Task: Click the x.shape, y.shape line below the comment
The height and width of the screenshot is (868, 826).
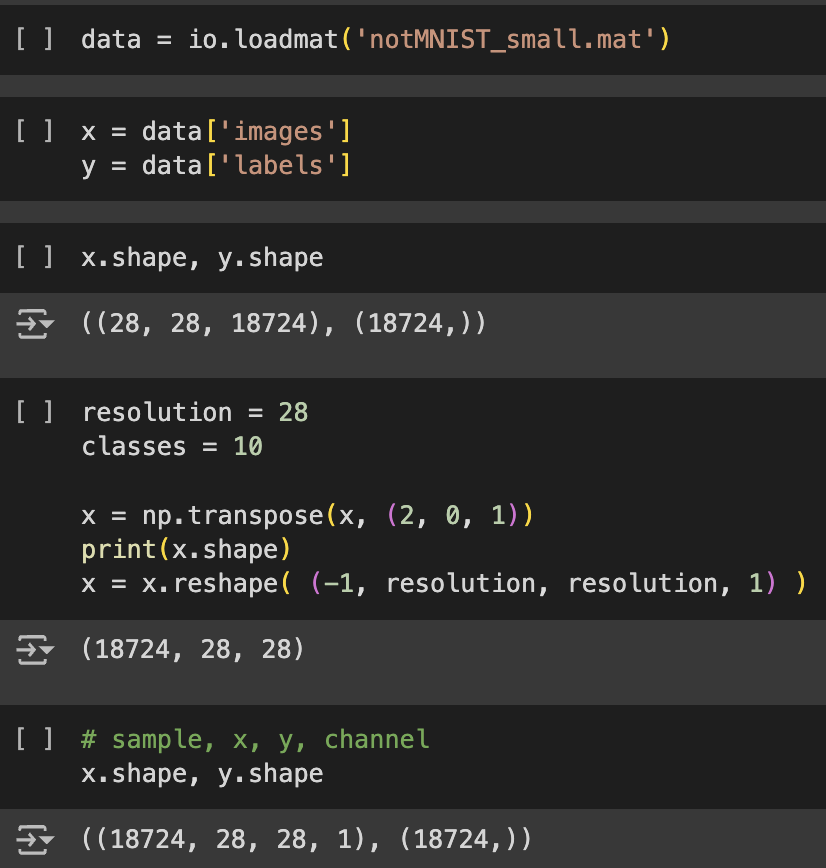Action: click(x=202, y=774)
